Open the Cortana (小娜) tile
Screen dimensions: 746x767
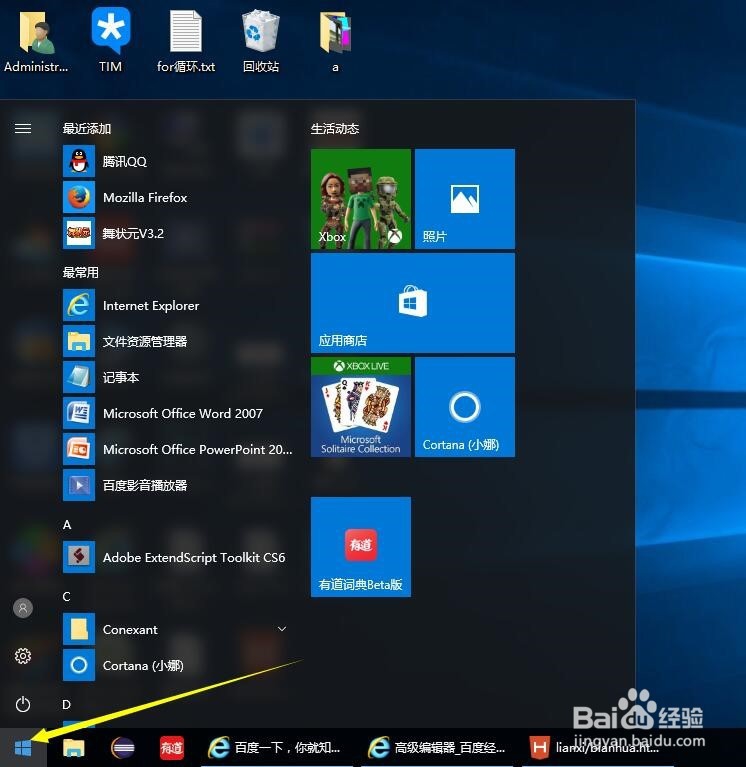tap(465, 407)
